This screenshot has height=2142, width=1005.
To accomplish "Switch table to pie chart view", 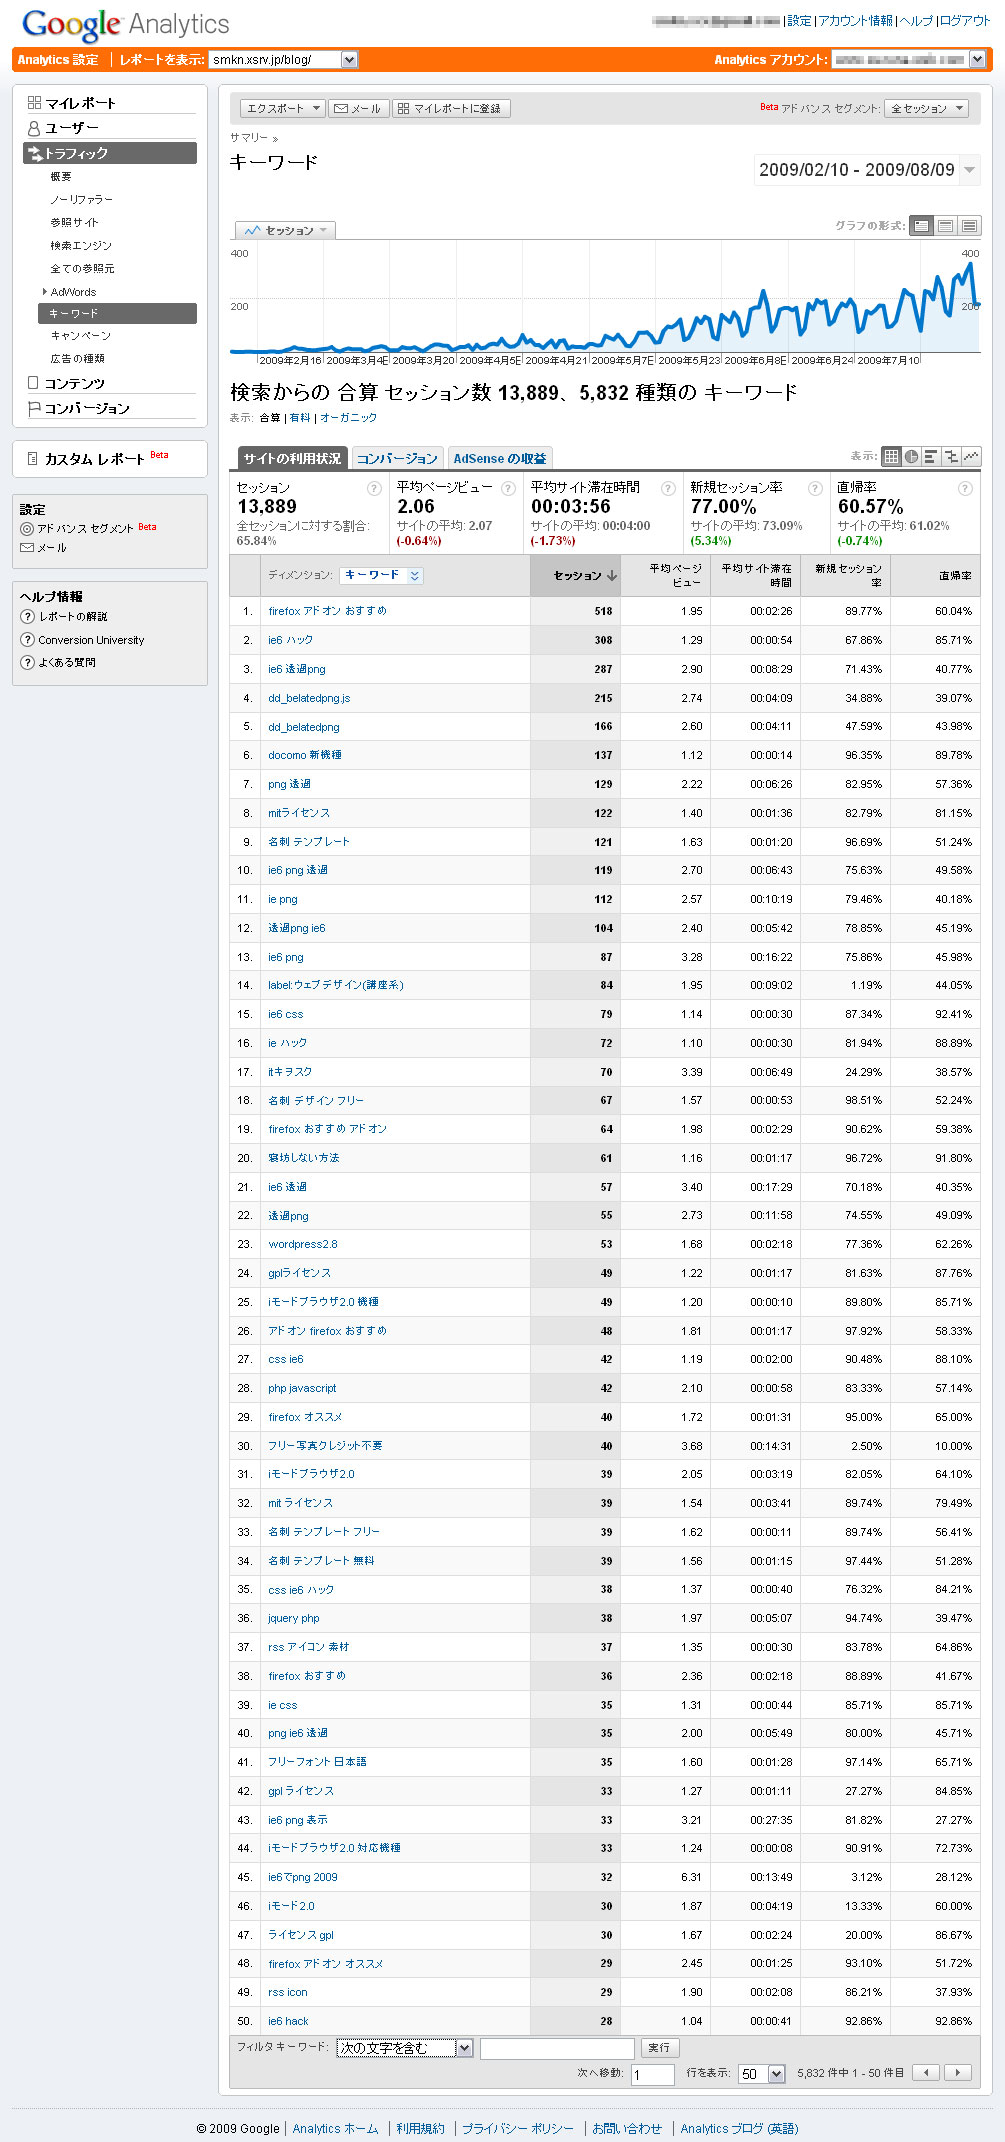I will point(911,456).
